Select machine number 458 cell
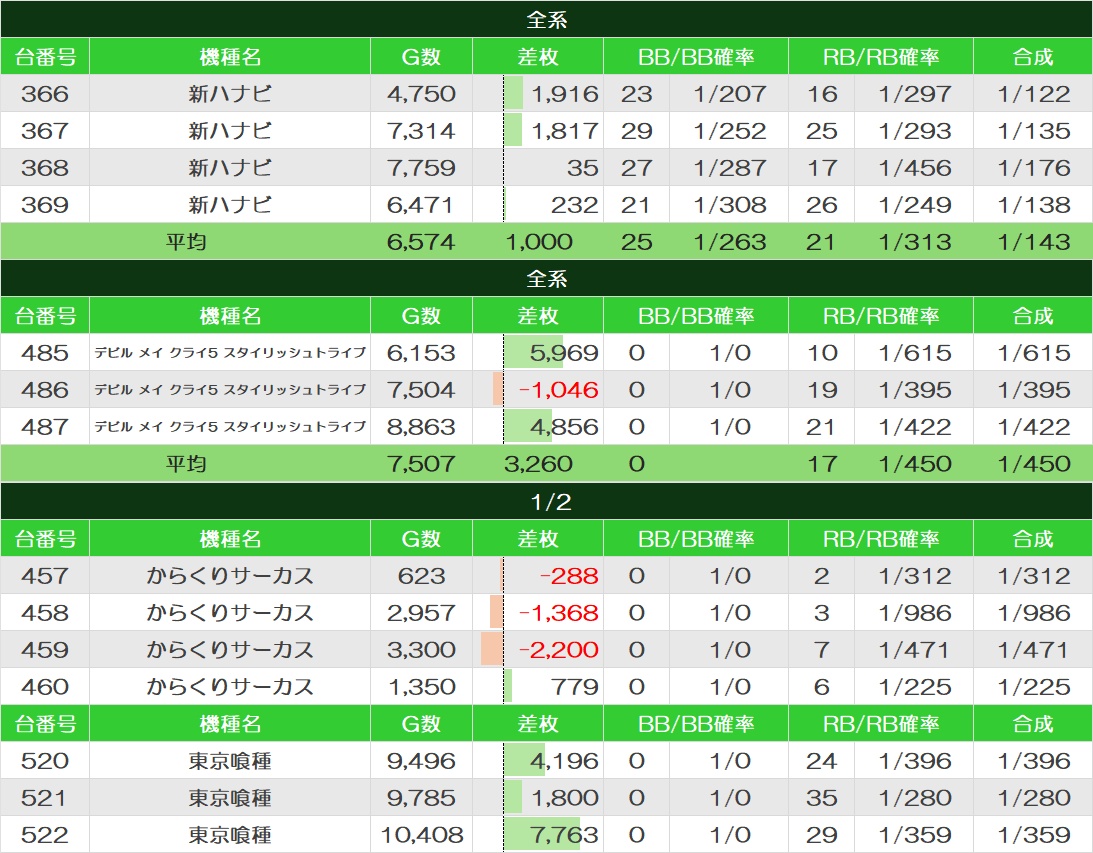 pos(45,613)
